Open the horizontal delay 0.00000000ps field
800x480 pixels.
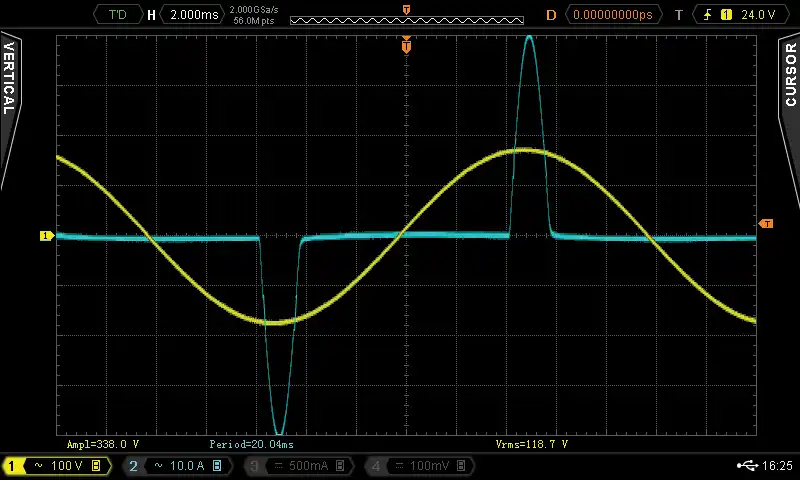click(x=613, y=15)
